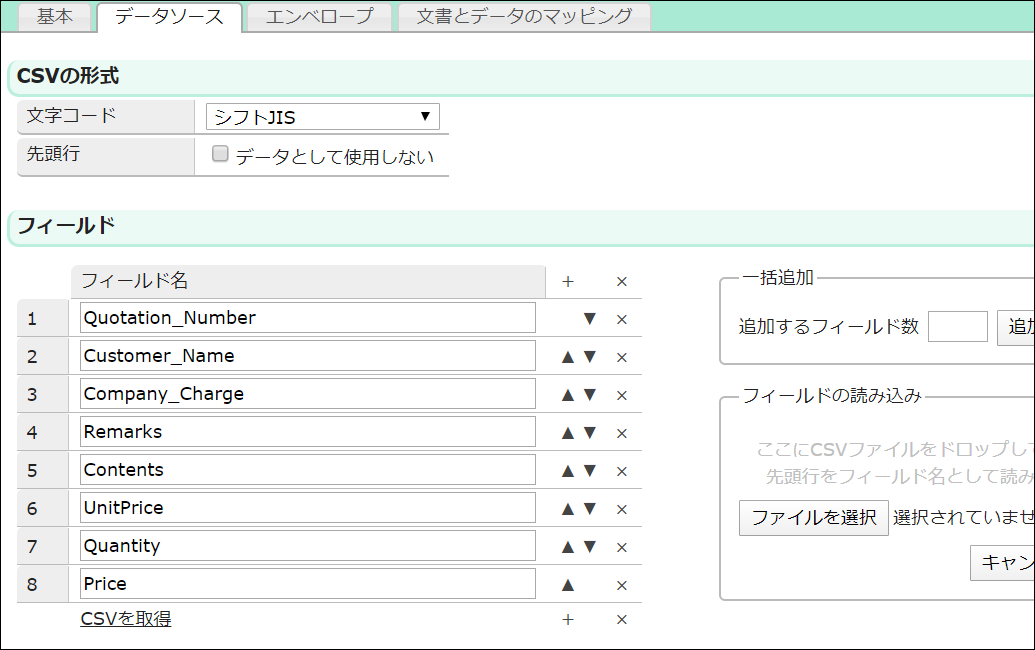Move Customer_Name field up
Screen dimensions: 1035x650
click(568, 357)
